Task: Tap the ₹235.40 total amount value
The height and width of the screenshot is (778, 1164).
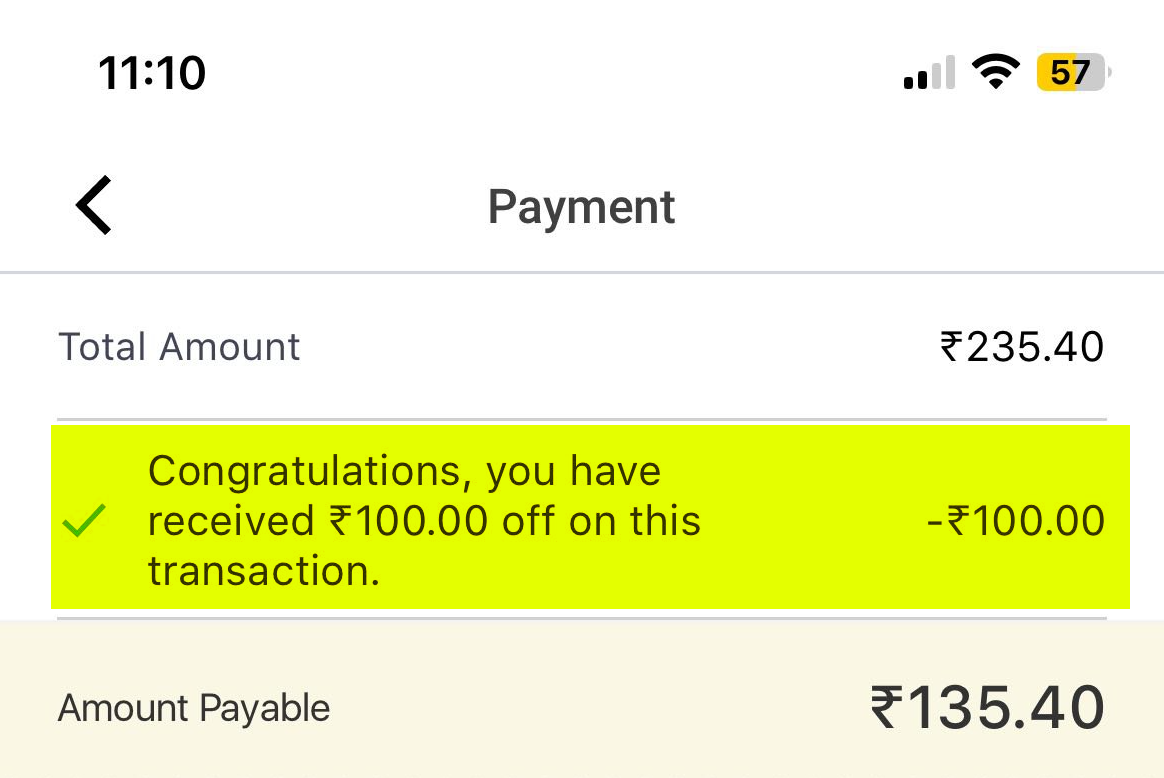Action: click(x=1022, y=347)
